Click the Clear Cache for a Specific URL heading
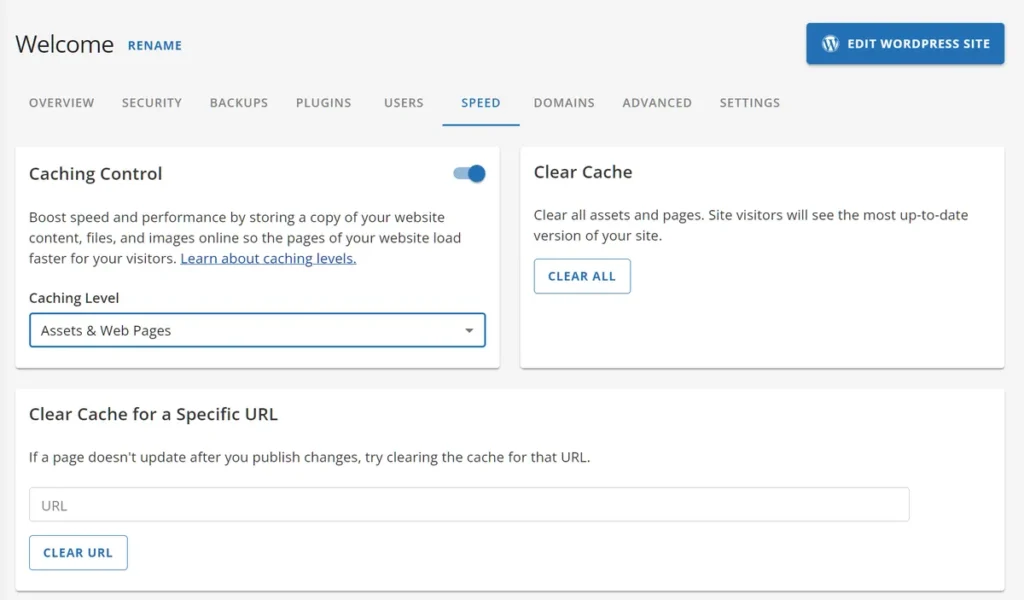 (153, 414)
